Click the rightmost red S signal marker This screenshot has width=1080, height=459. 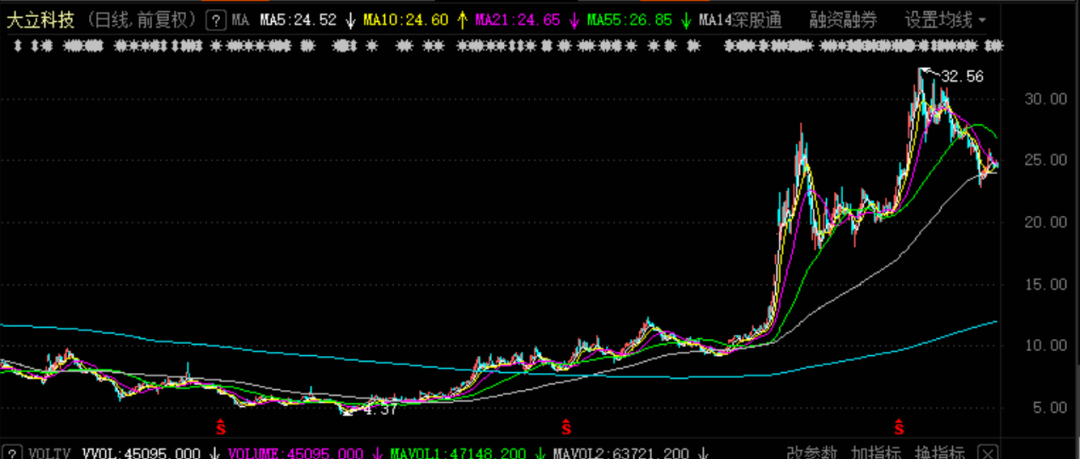899,427
